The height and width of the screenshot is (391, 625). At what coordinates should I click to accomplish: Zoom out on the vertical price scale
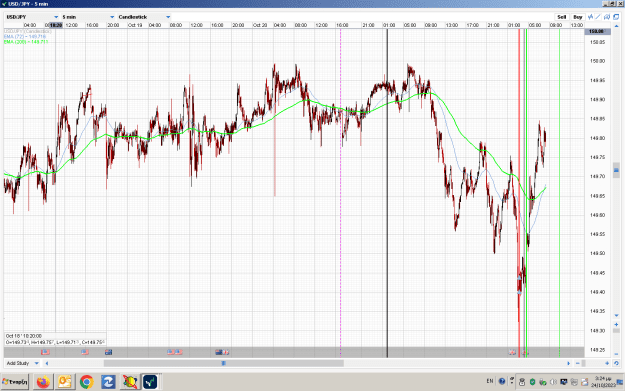[x=616, y=354]
